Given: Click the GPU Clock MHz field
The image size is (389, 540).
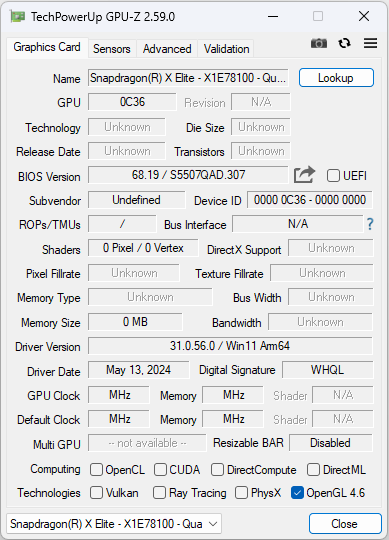Looking at the screenshot, I should [119, 395].
